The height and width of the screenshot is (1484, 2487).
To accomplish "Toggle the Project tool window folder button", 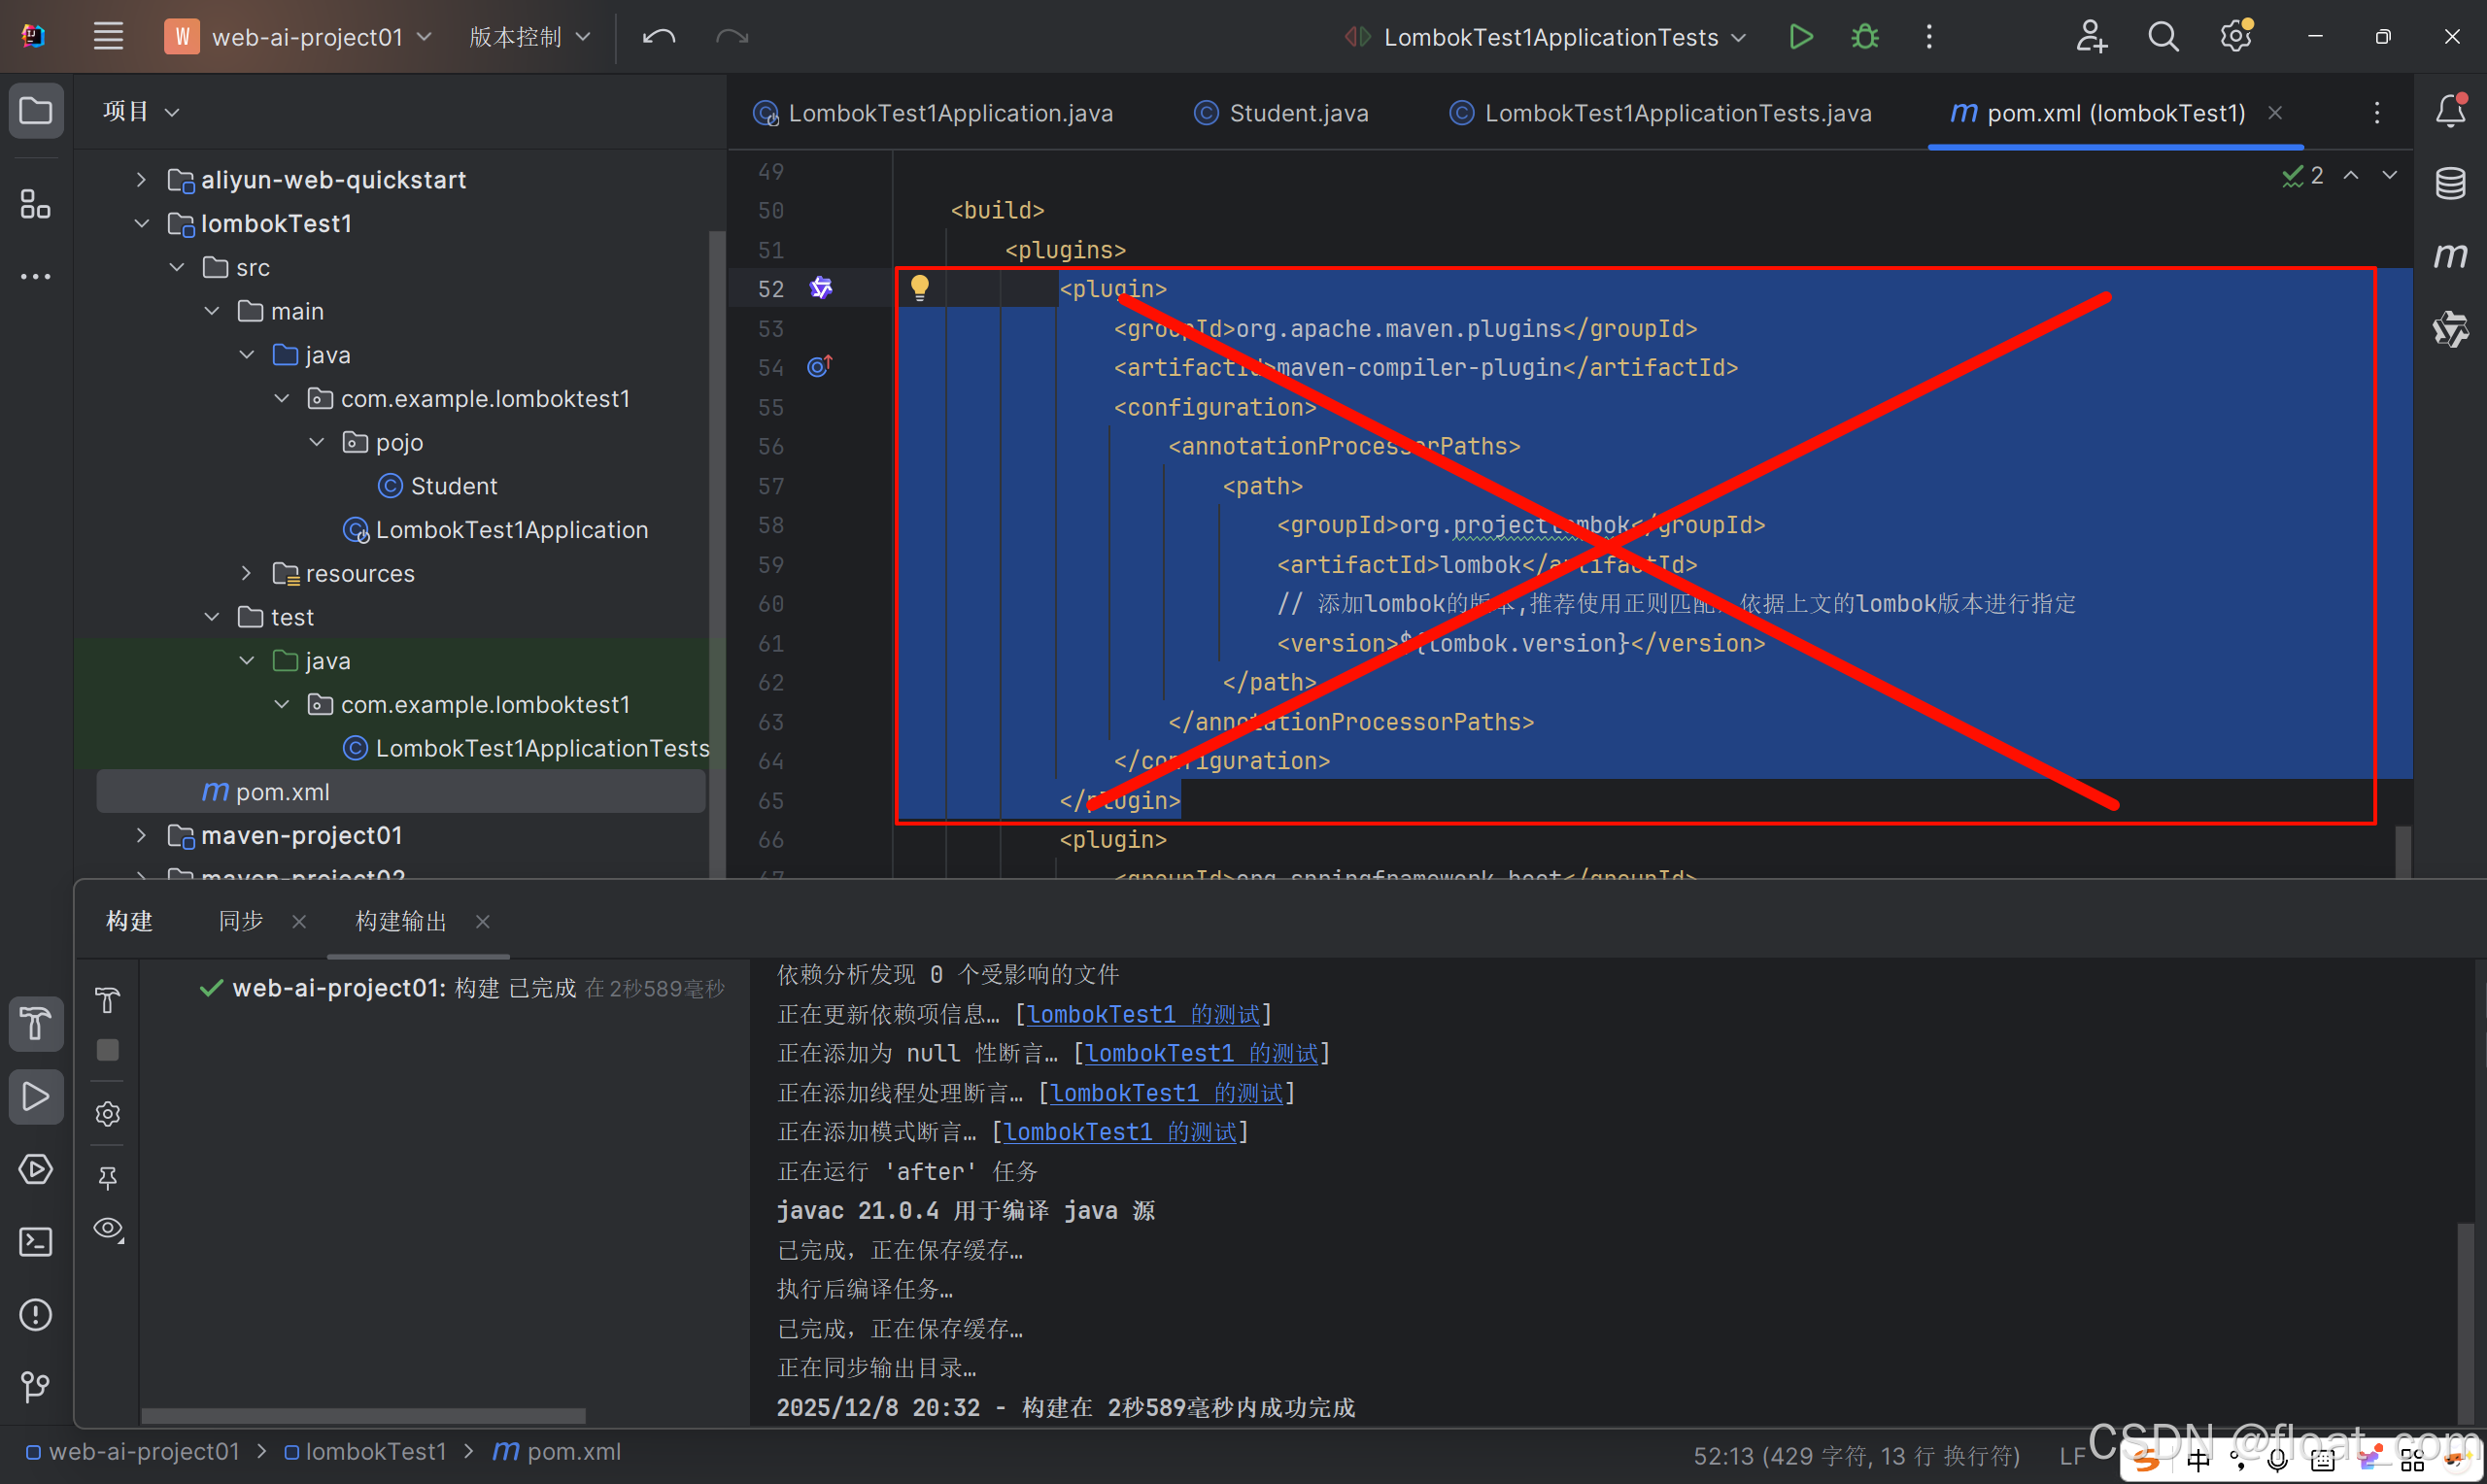I will (x=36, y=110).
